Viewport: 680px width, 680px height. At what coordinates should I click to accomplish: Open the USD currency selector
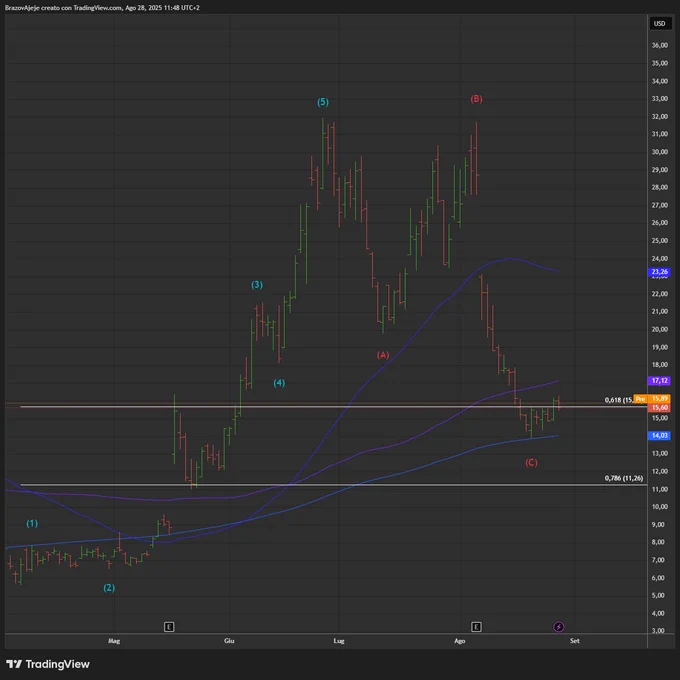click(x=660, y=23)
